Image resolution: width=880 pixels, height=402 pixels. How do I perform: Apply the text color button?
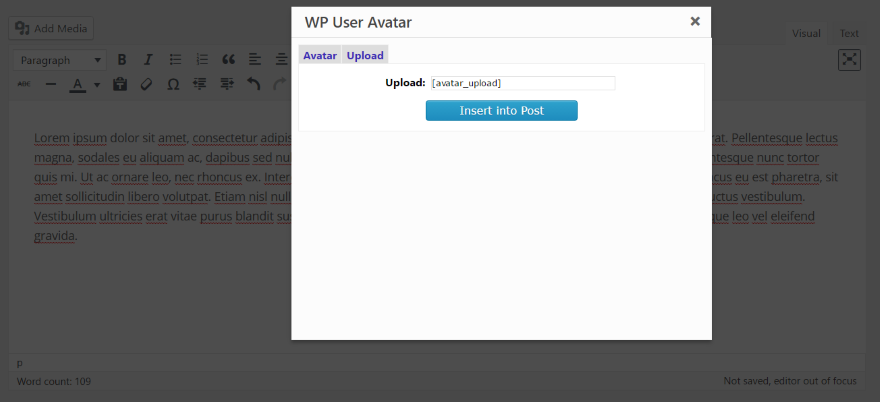click(77, 84)
